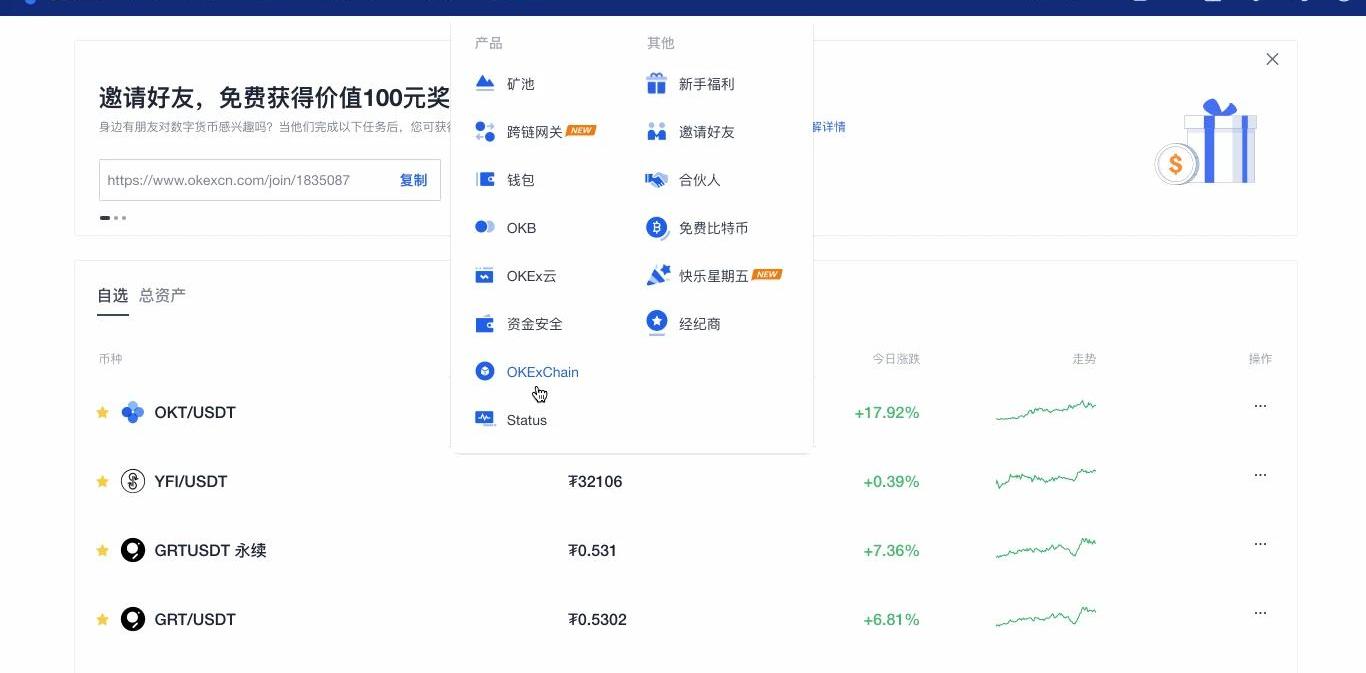Click the YFI coin logo
Viewport: 1366px width, 673px height.
click(133, 481)
